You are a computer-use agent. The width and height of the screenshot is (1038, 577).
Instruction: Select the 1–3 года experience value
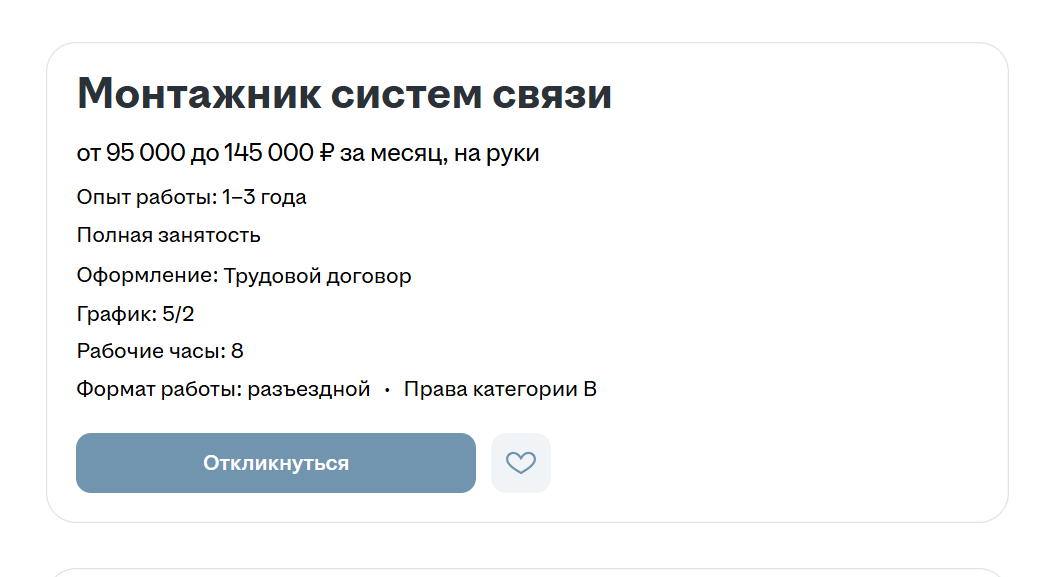[x=264, y=197]
